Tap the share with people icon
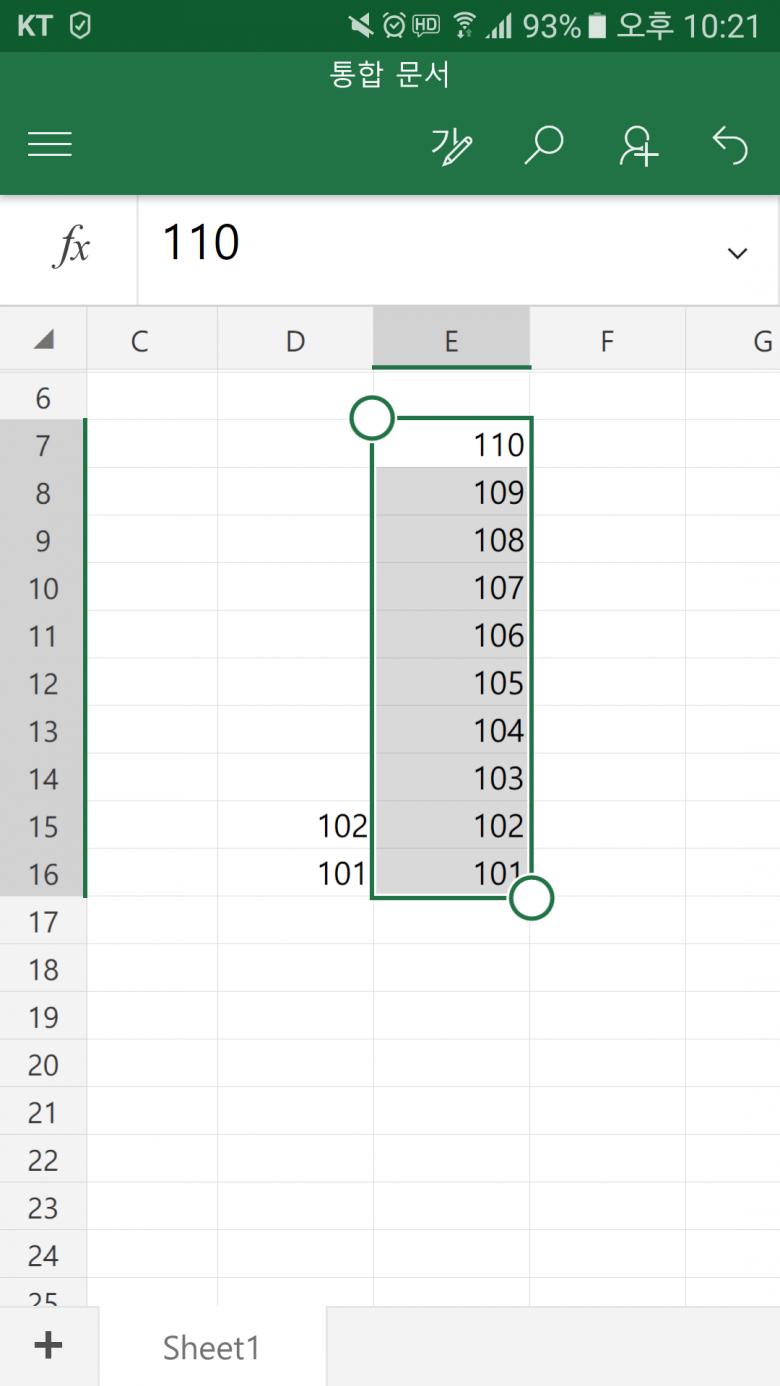Viewport: 780px width, 1386px height. pyautogui.click(x=638, y=146)
